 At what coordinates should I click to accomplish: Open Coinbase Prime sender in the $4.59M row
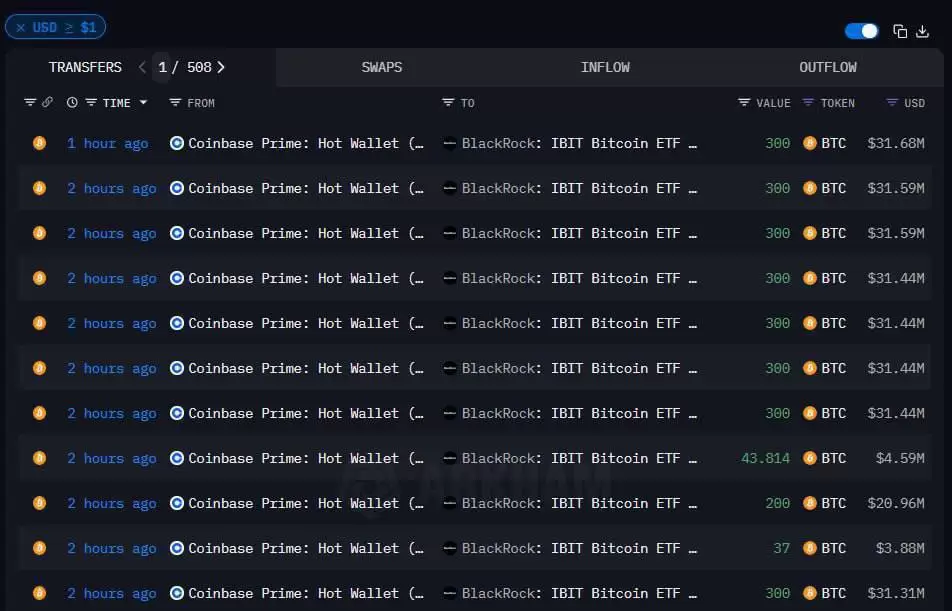click(x=306, y=458)
